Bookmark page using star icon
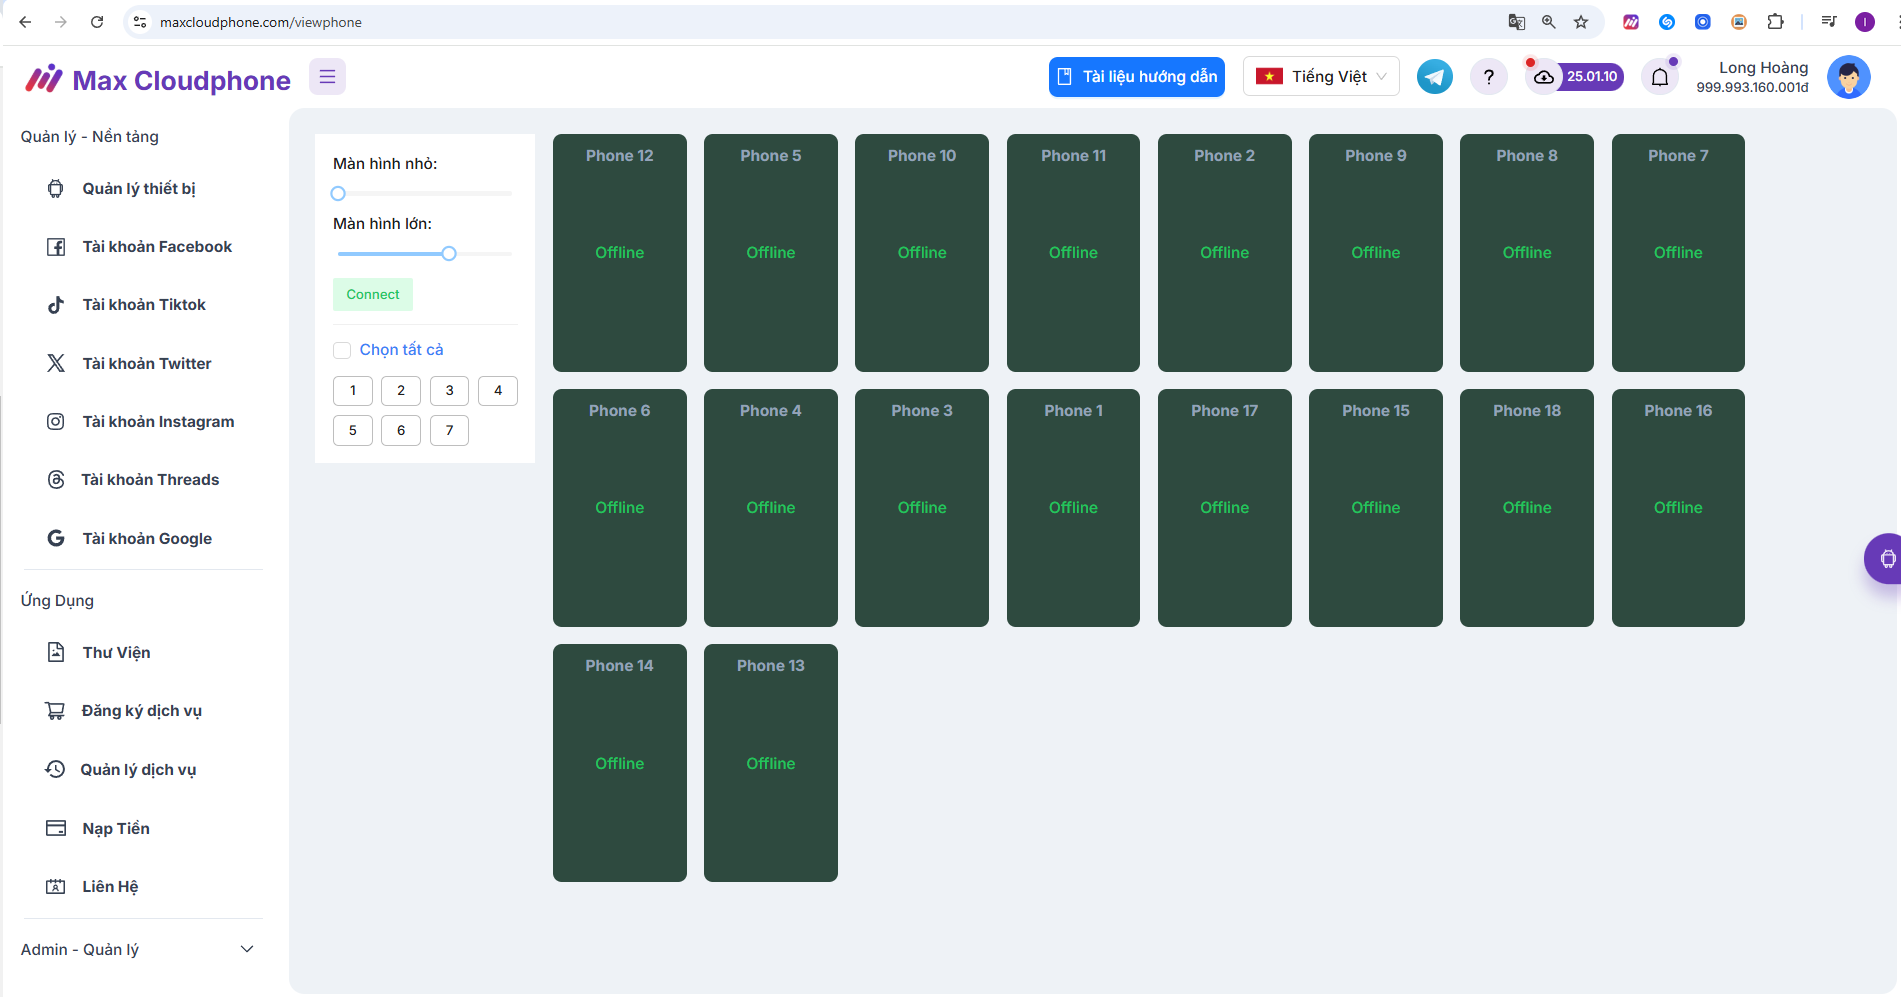Screen dimensions: 1901x997 (1581, 22)
